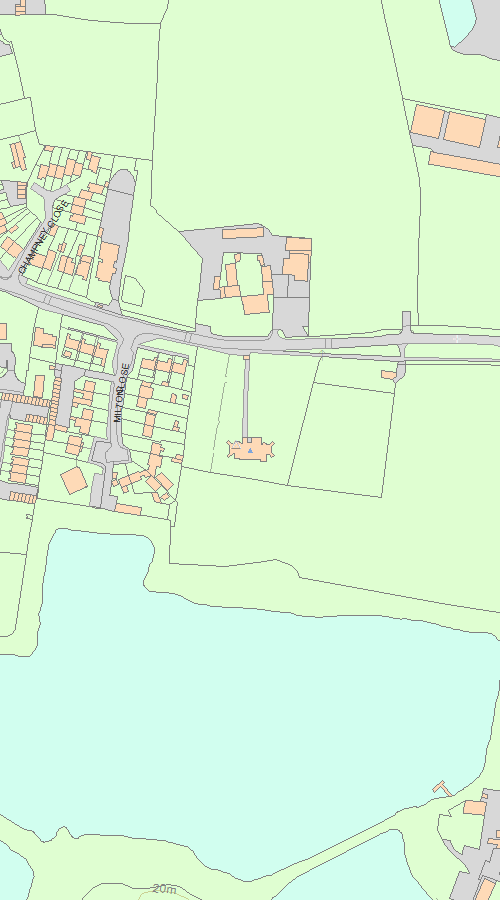Select the L-shaped jetty structure at the lake edge
This screenshot has width=500, height=900.
(x=442, y=788)
